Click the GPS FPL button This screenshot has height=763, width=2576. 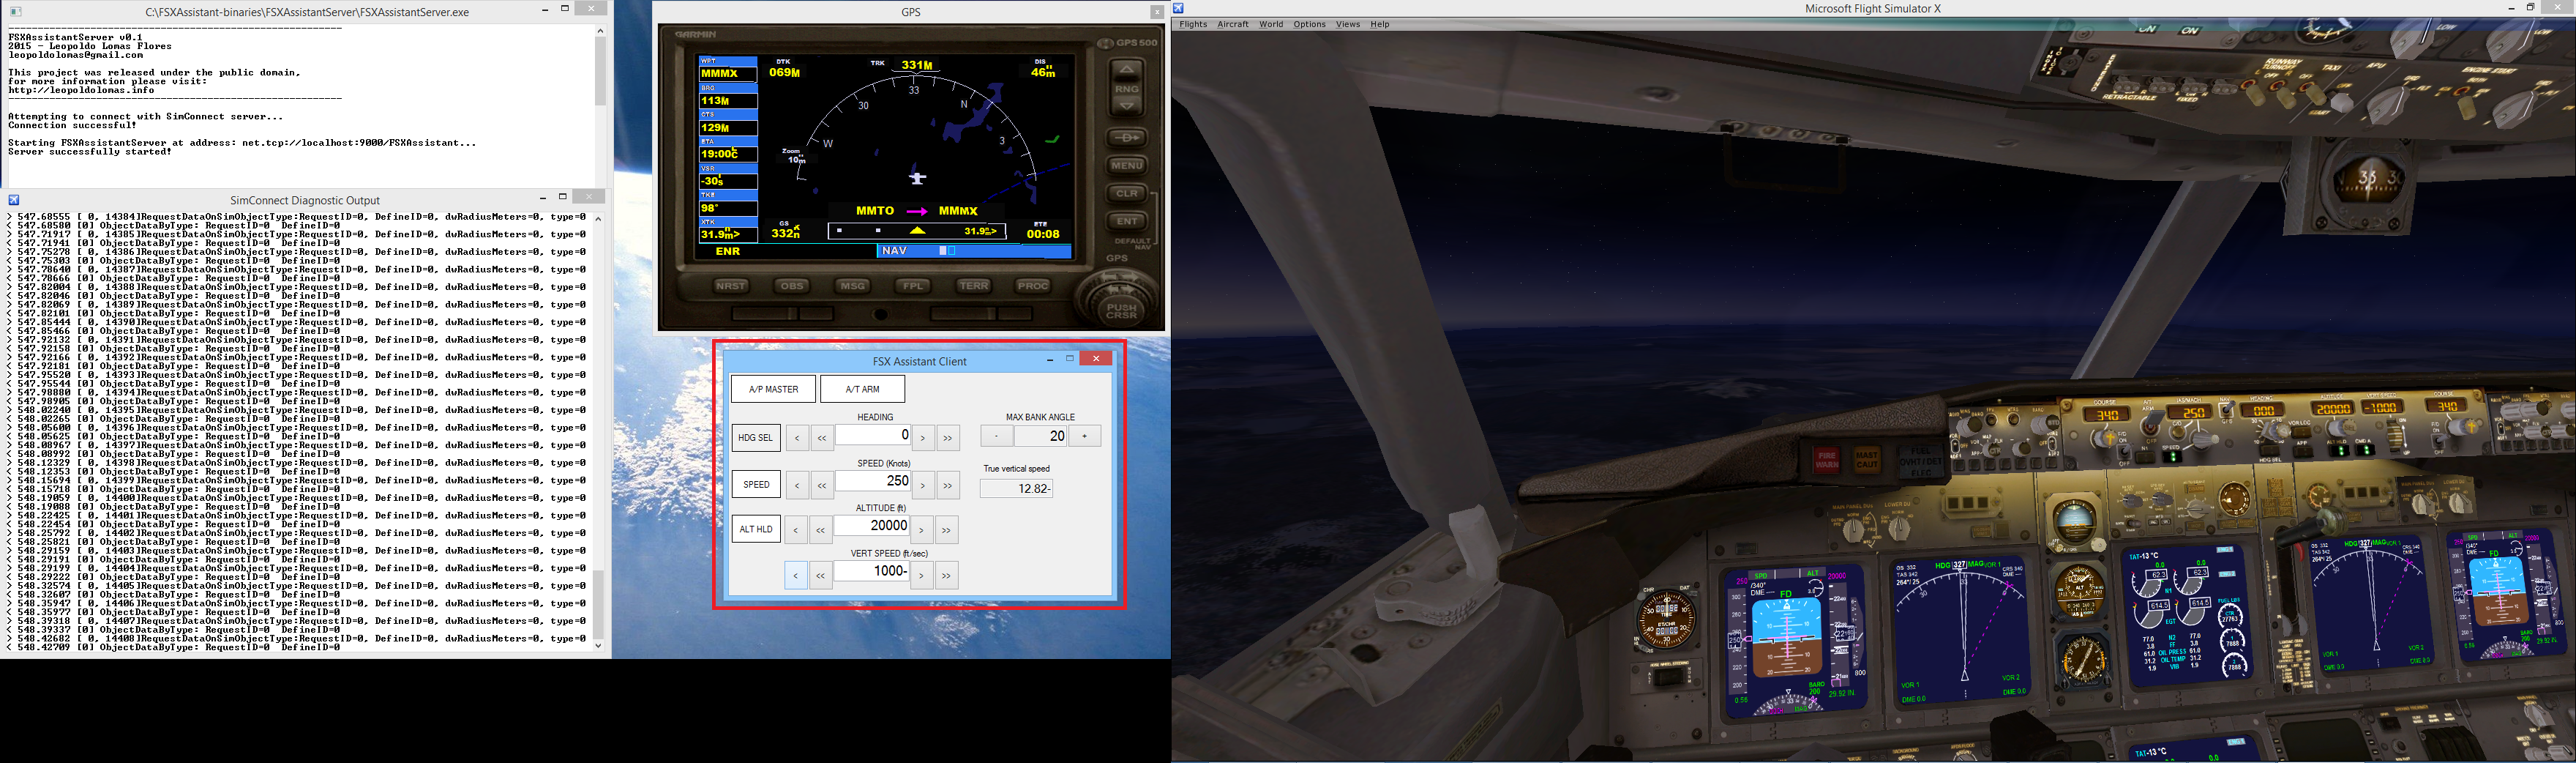913,286
